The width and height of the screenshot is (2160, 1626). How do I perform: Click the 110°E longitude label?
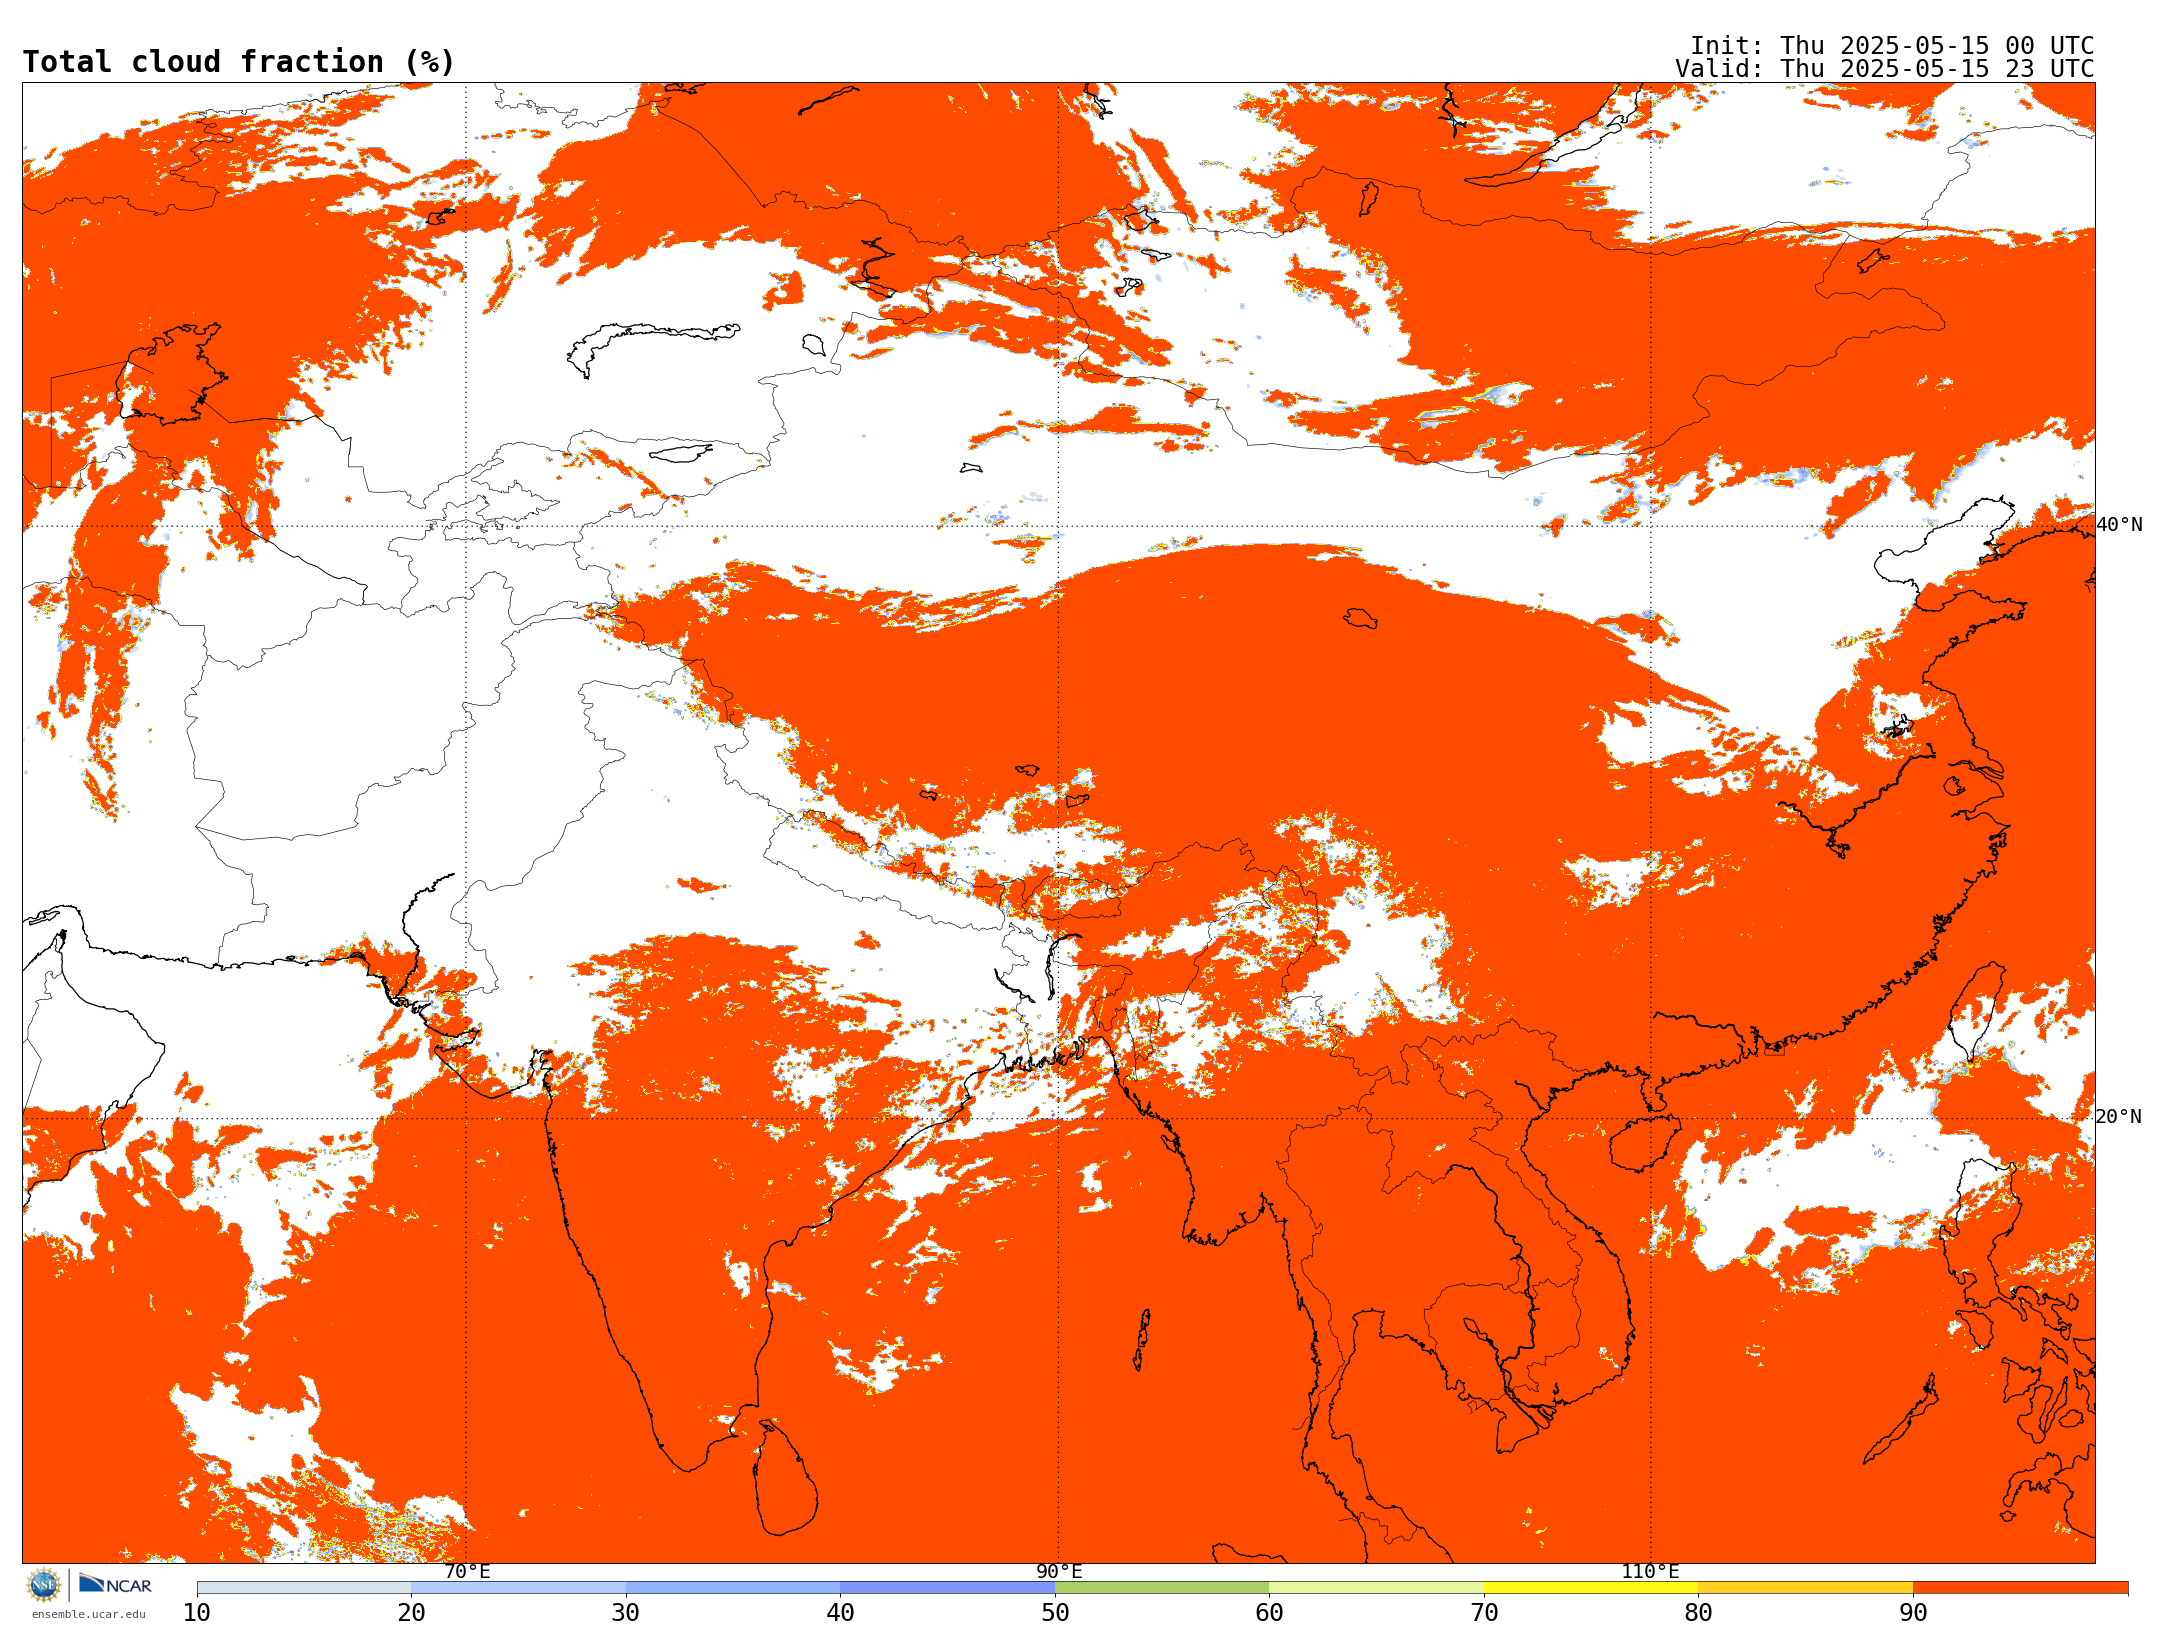[1650, 1572]
